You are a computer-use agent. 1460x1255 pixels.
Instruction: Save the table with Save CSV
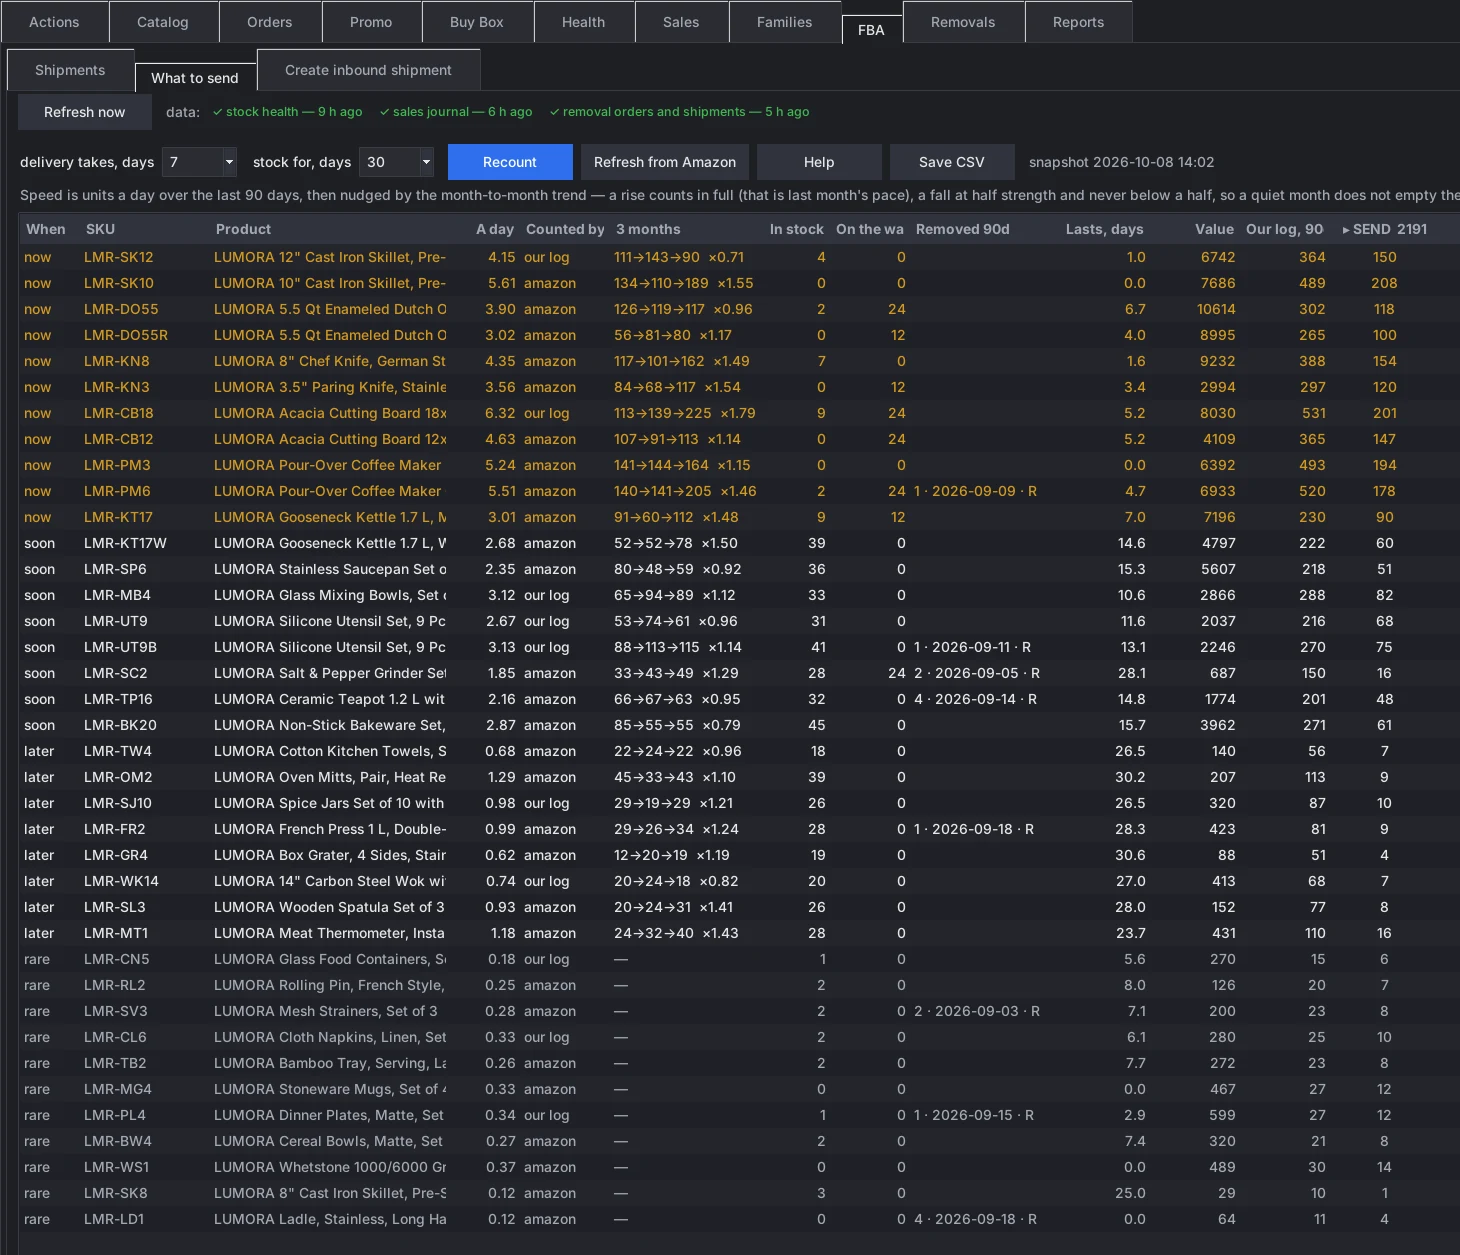952,162
